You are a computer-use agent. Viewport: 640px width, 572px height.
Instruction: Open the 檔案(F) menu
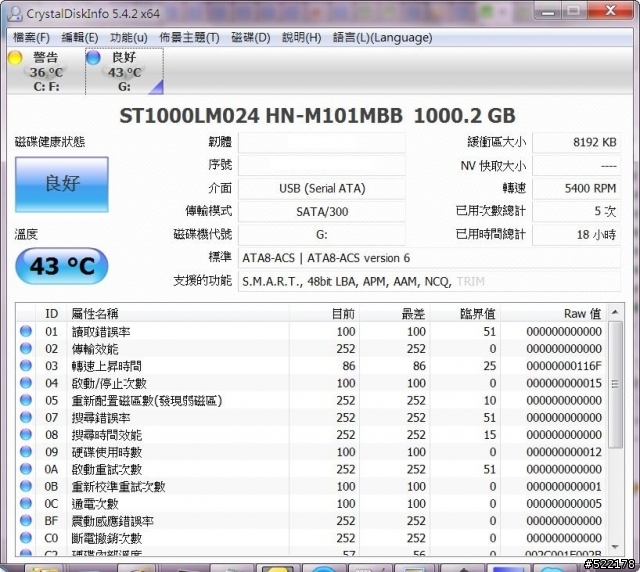pyautogui.click(x=31, y=38)
